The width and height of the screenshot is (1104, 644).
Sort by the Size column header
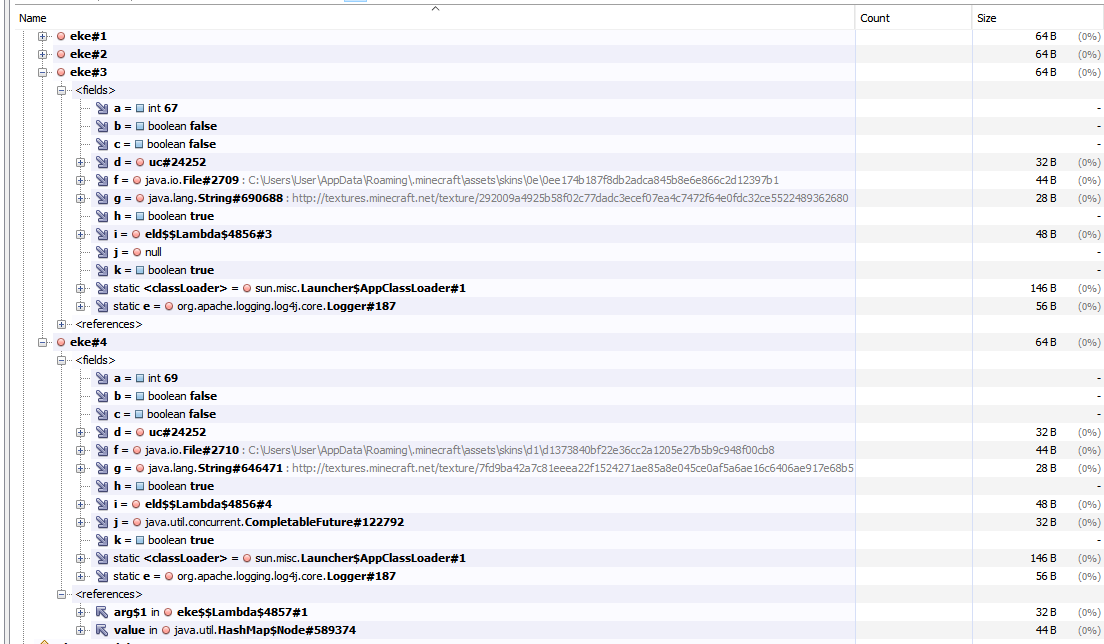pos(986,18)
